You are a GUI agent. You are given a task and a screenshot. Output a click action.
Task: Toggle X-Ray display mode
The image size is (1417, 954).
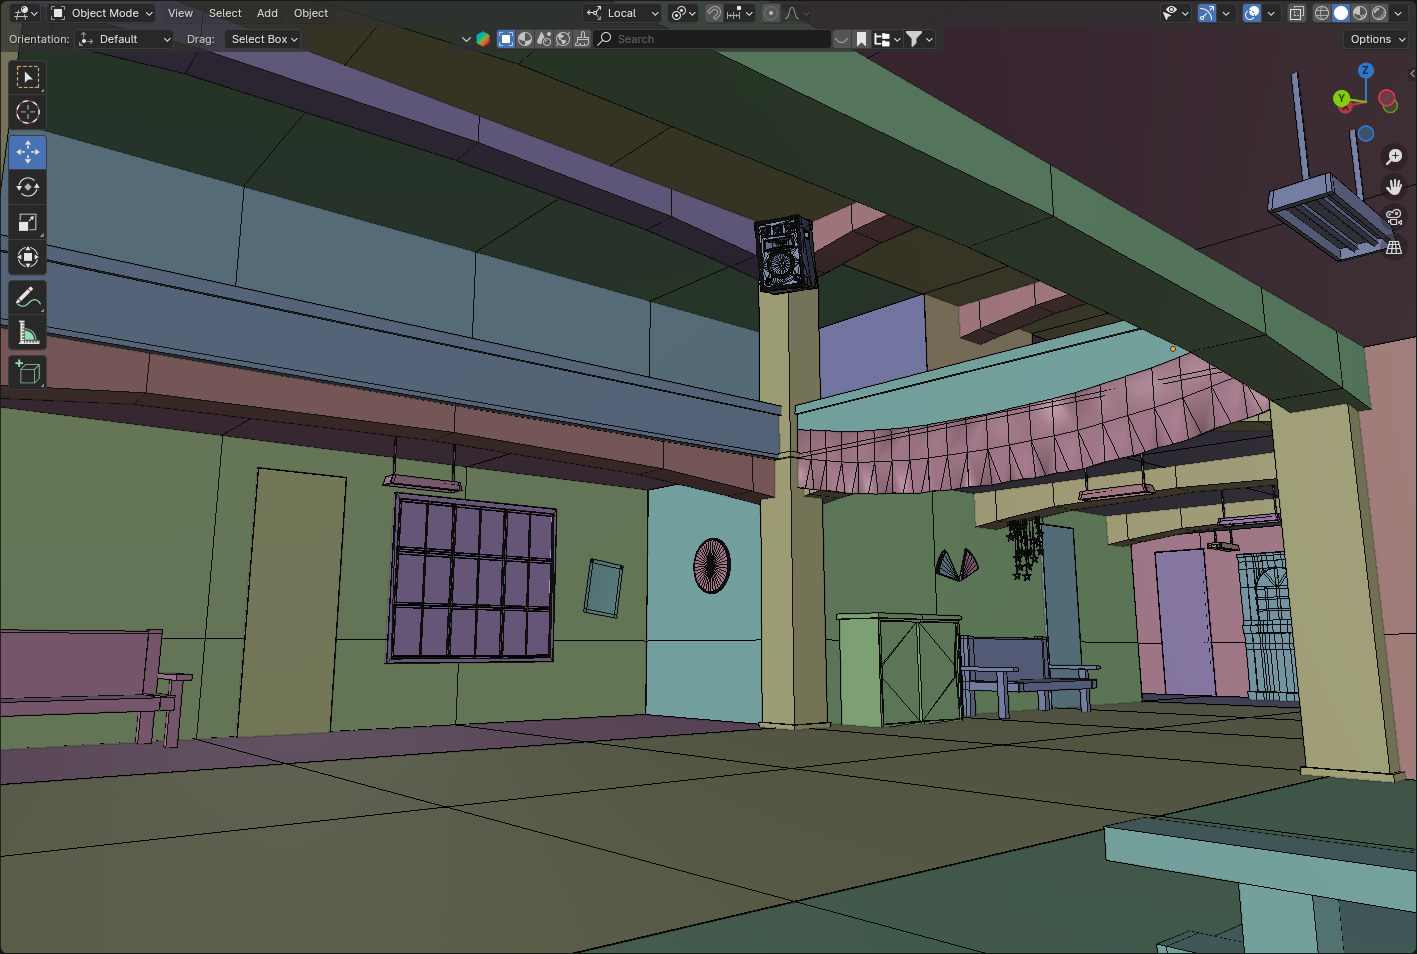(1297, 13)
